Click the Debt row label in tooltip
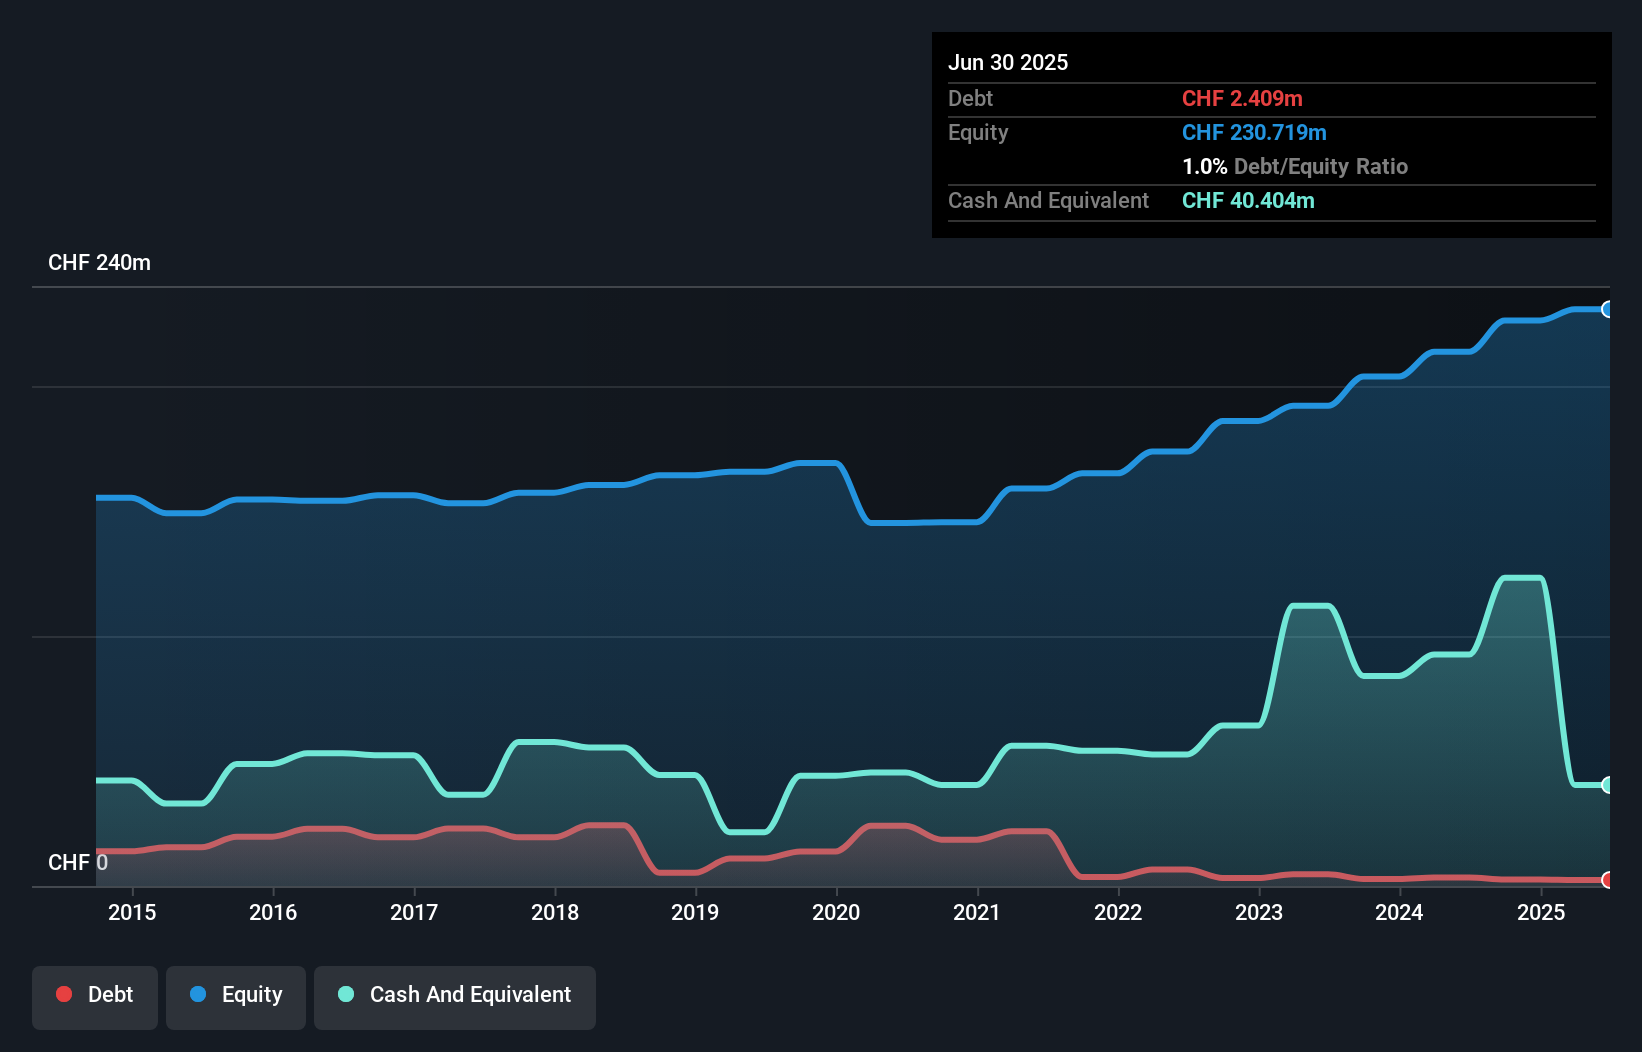1642x1052 pixels. [x=970, y=98]
